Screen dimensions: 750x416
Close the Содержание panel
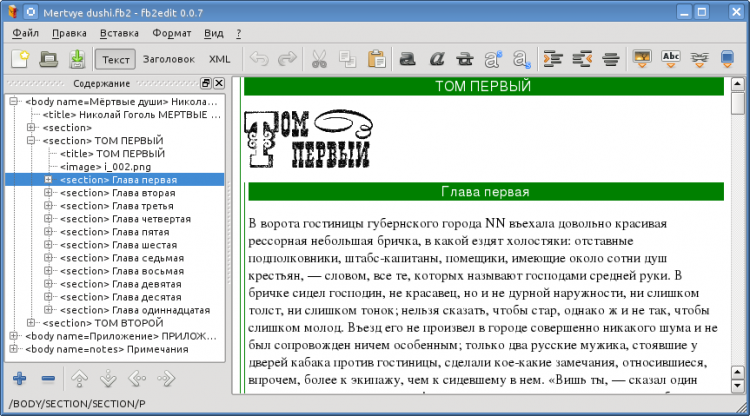click(219, 83)
